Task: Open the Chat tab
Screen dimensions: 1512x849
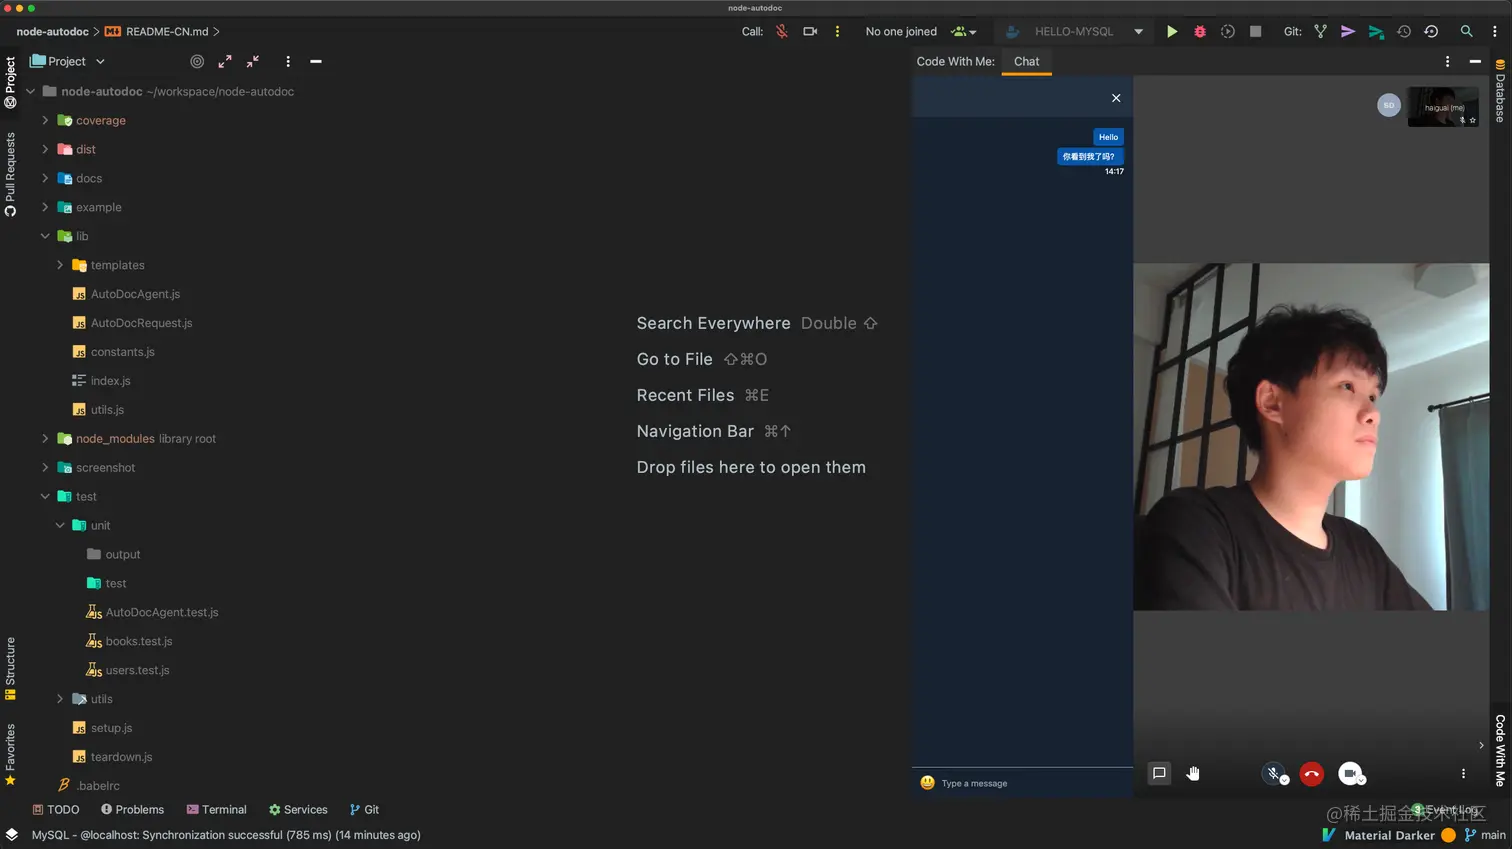Action: (1026, 61)
